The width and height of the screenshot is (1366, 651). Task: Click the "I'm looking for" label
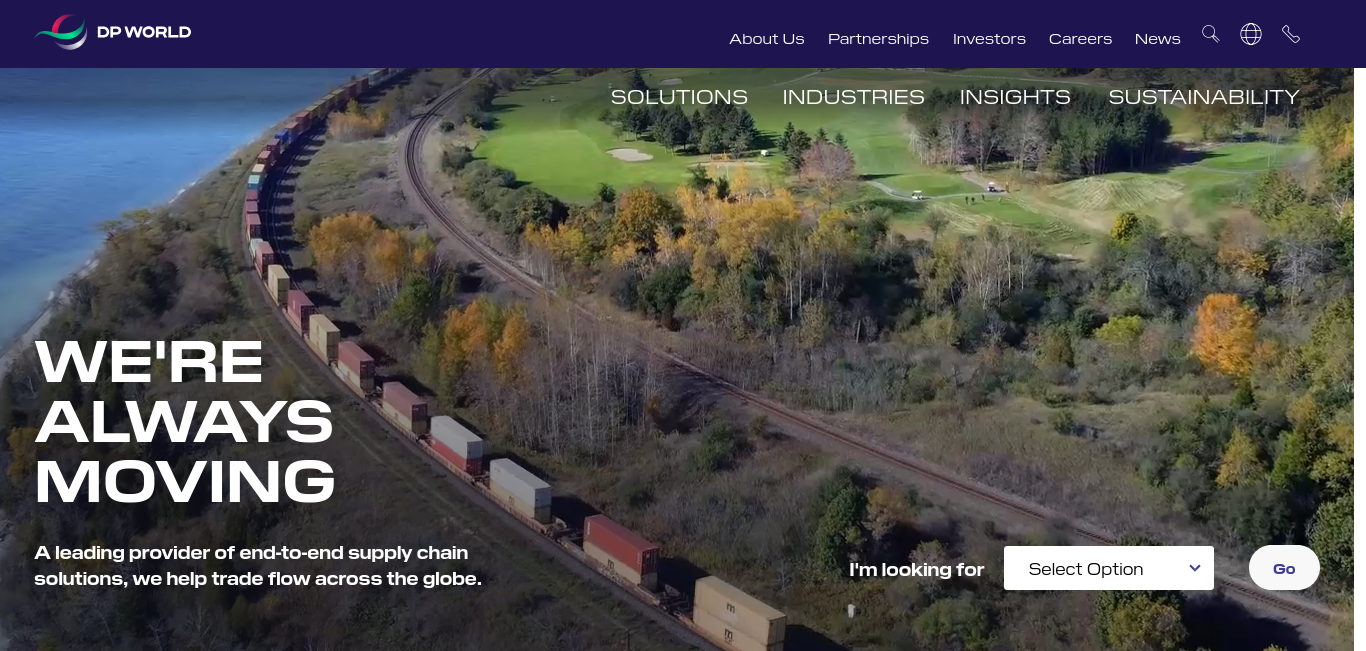coord(916,570)
